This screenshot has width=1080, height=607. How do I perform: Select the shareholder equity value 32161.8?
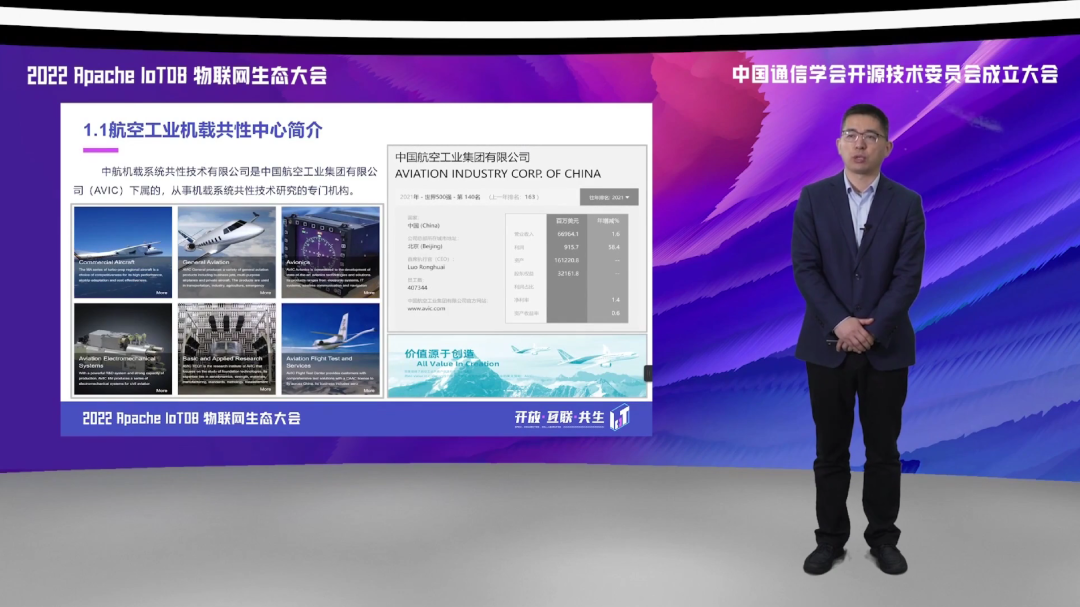coord(568,274)
